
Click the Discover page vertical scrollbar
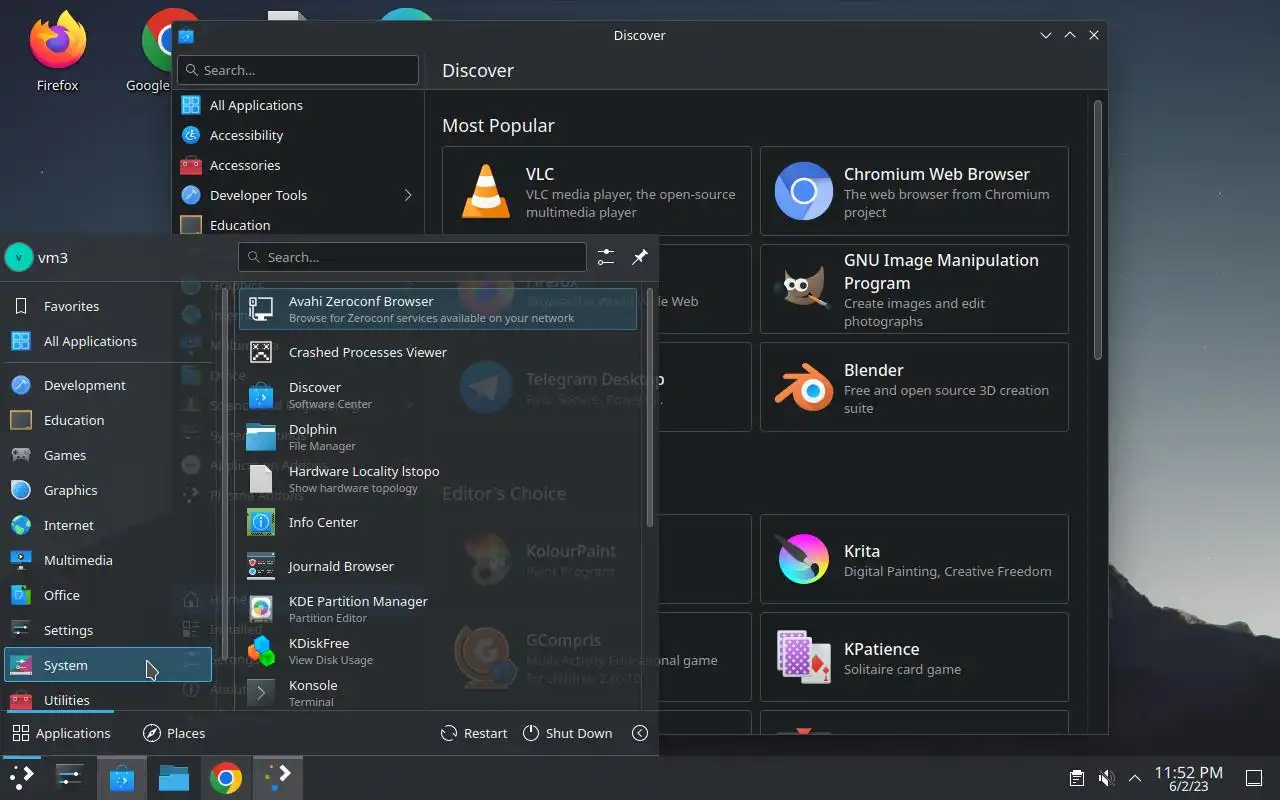[1097, 230]
